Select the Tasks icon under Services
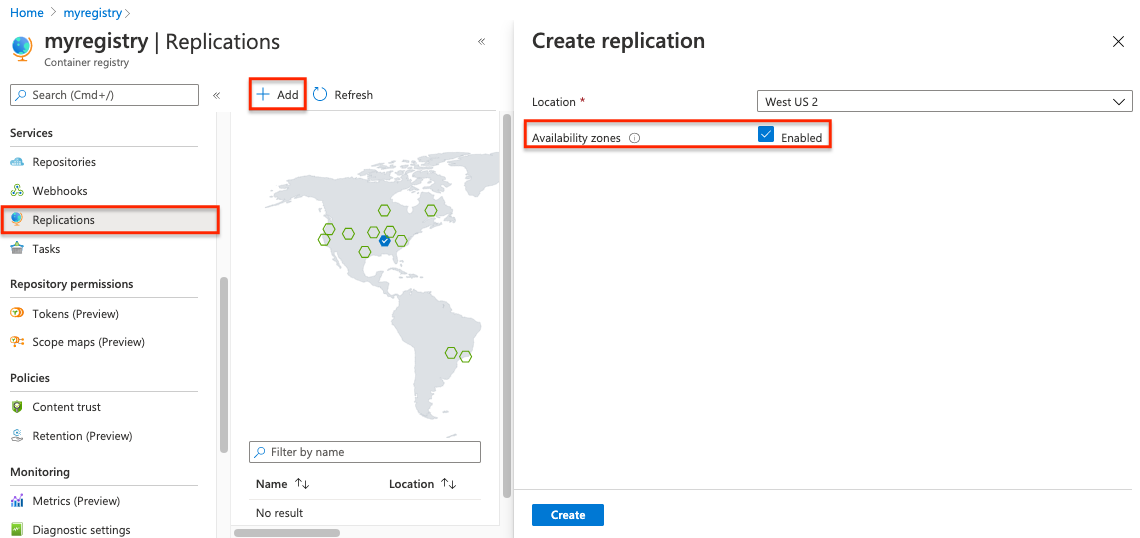 17,249
